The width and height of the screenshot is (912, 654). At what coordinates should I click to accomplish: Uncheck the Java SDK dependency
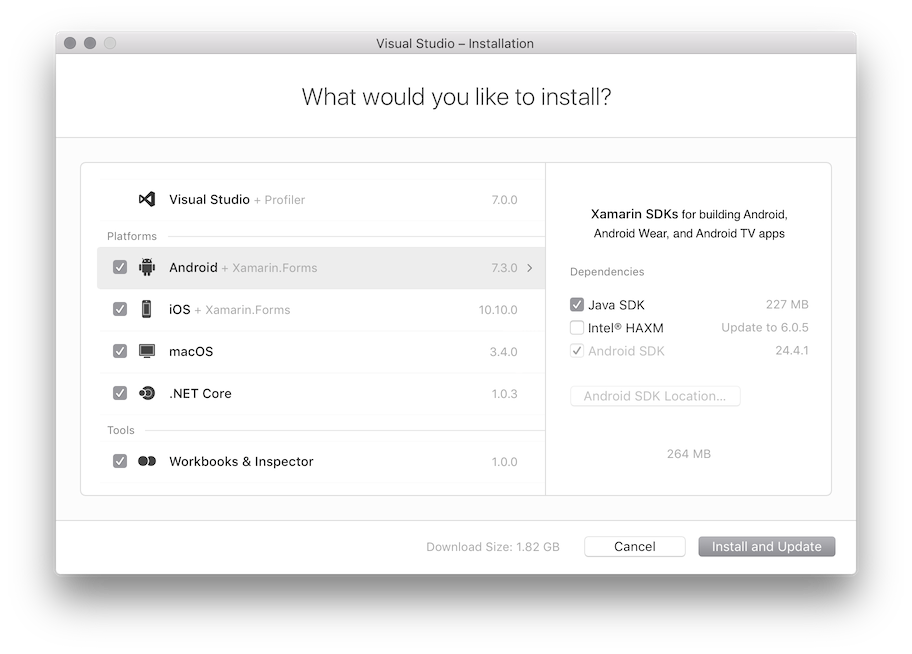(x=576, y=304)
